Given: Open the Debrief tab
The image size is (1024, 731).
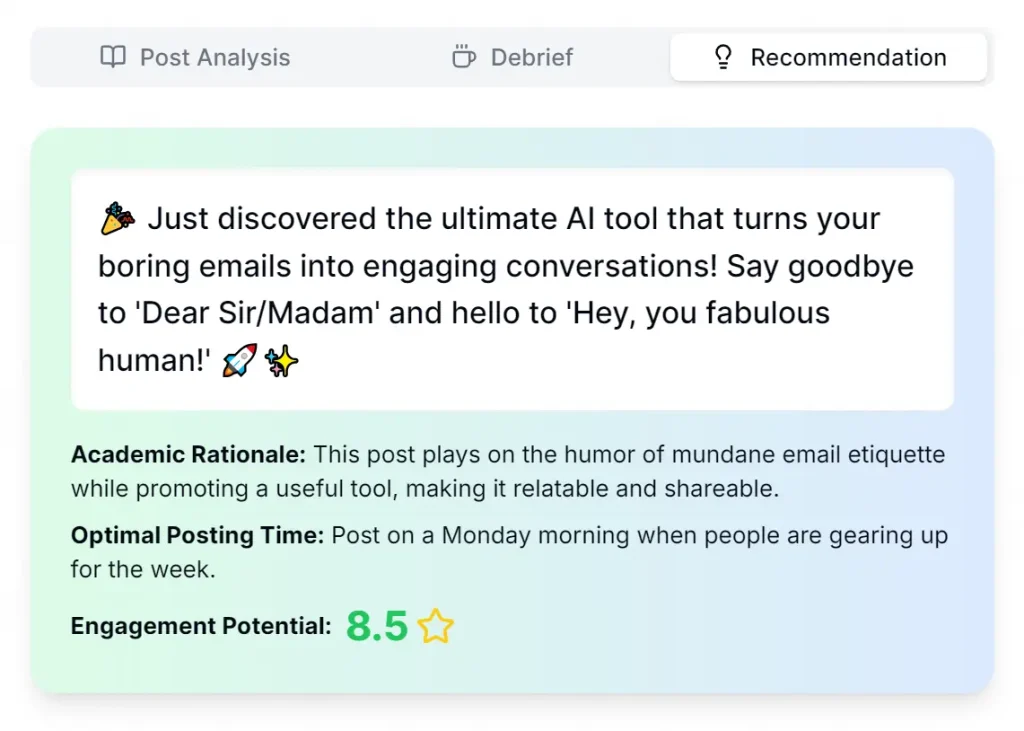Looking at the screenshot, I should point(531,57).
